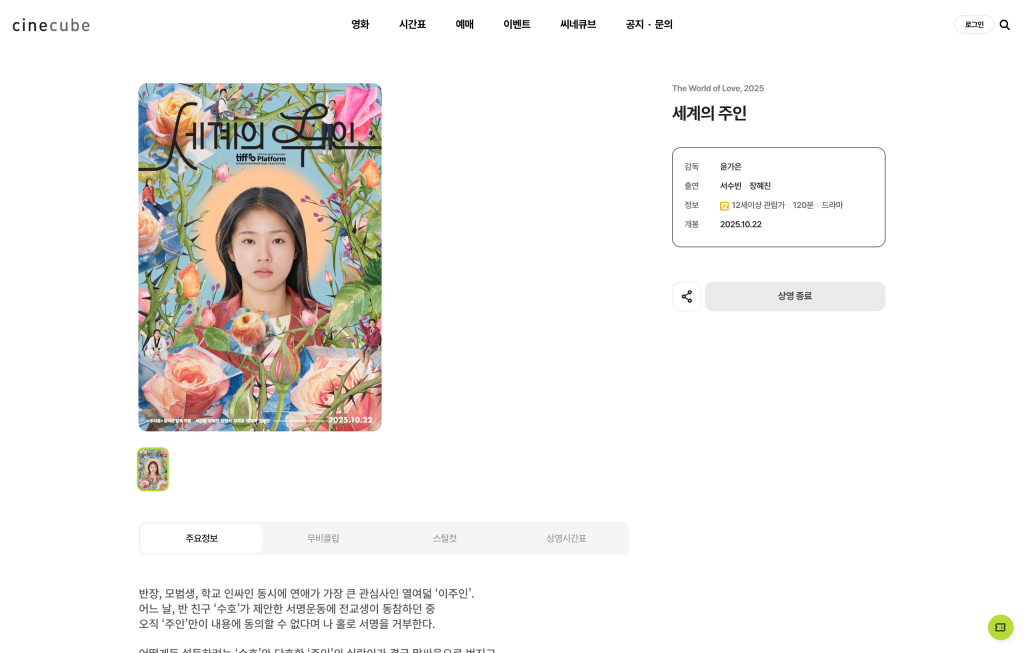This screenshot has width=1024, height=653.
Task: Open the 공지 · 문의 menu
Action: [648, 24]
